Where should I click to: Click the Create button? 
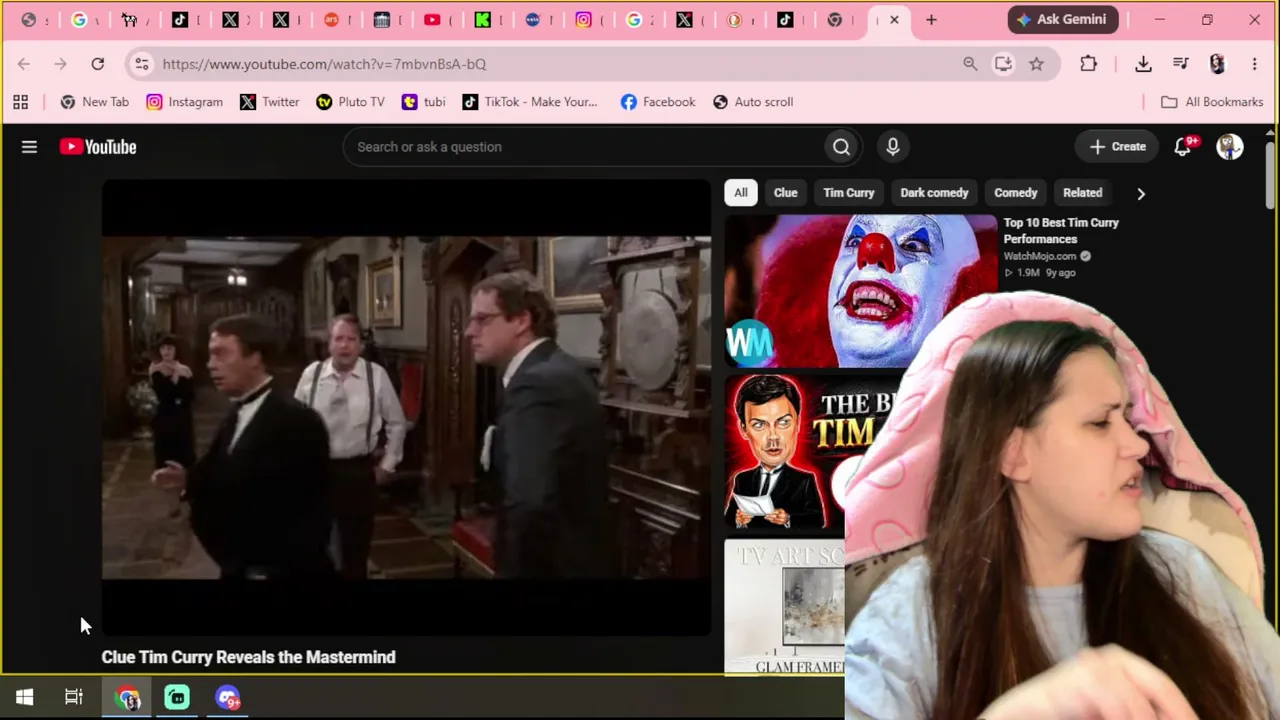pos(1118,147)
